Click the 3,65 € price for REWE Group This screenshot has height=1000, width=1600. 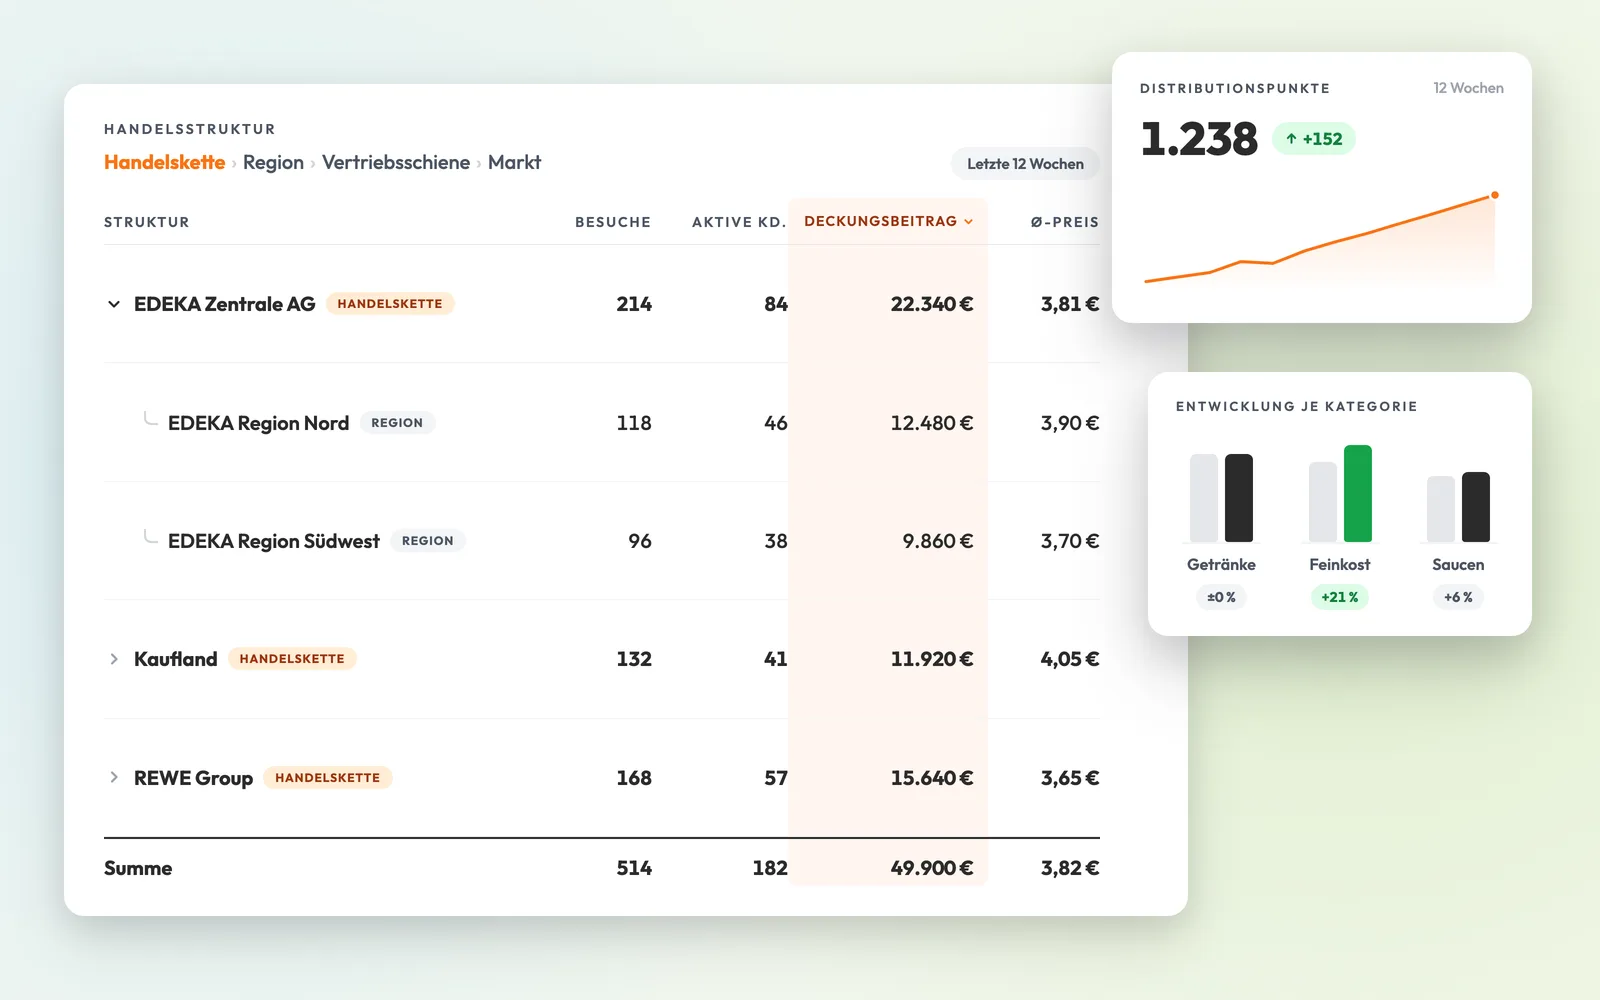click(x=1070, y=778)
